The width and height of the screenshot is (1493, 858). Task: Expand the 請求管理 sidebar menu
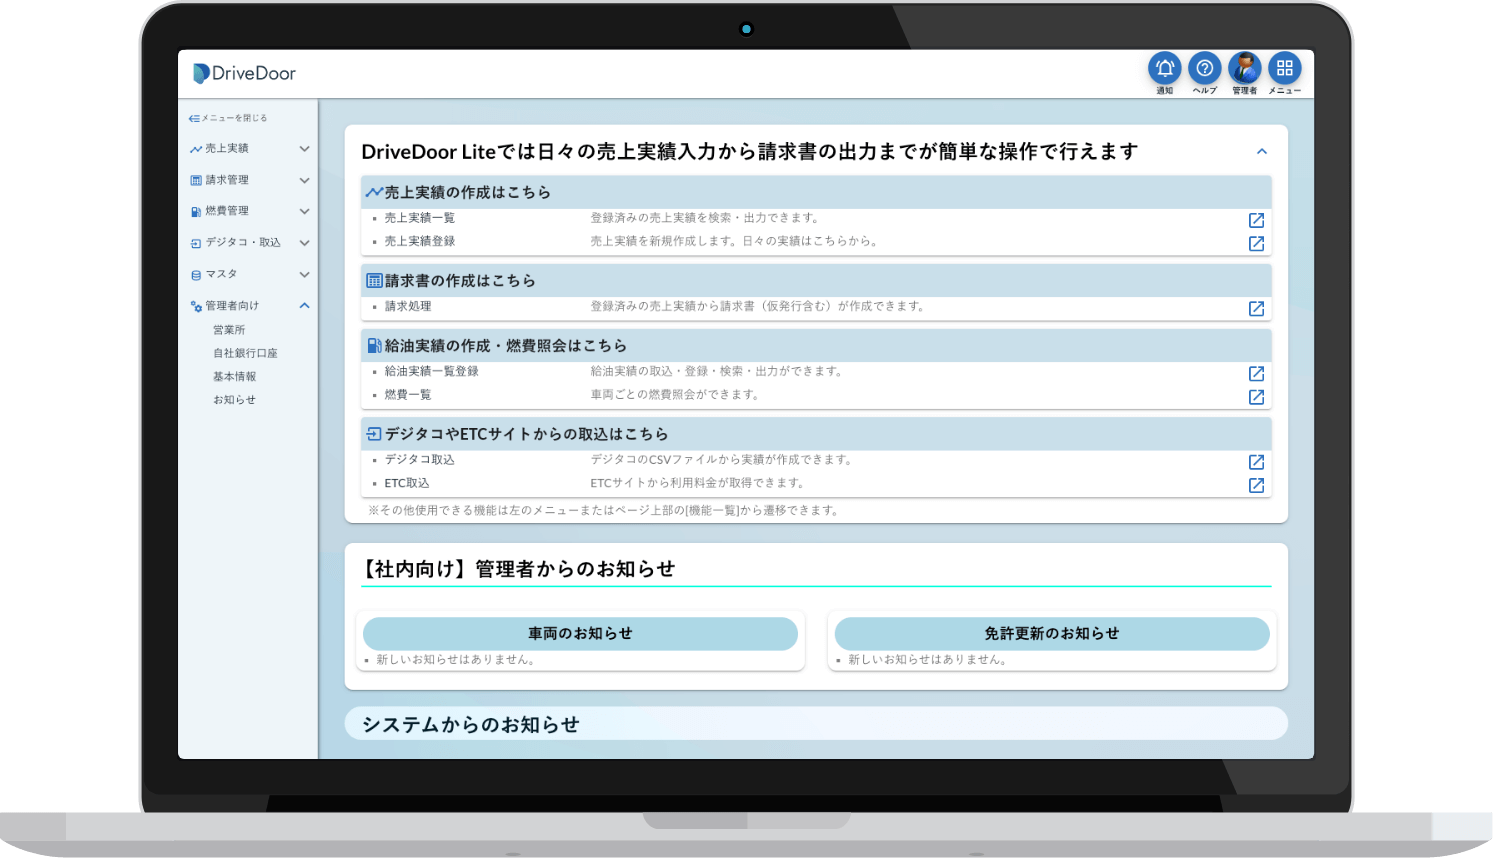[304, 181]
